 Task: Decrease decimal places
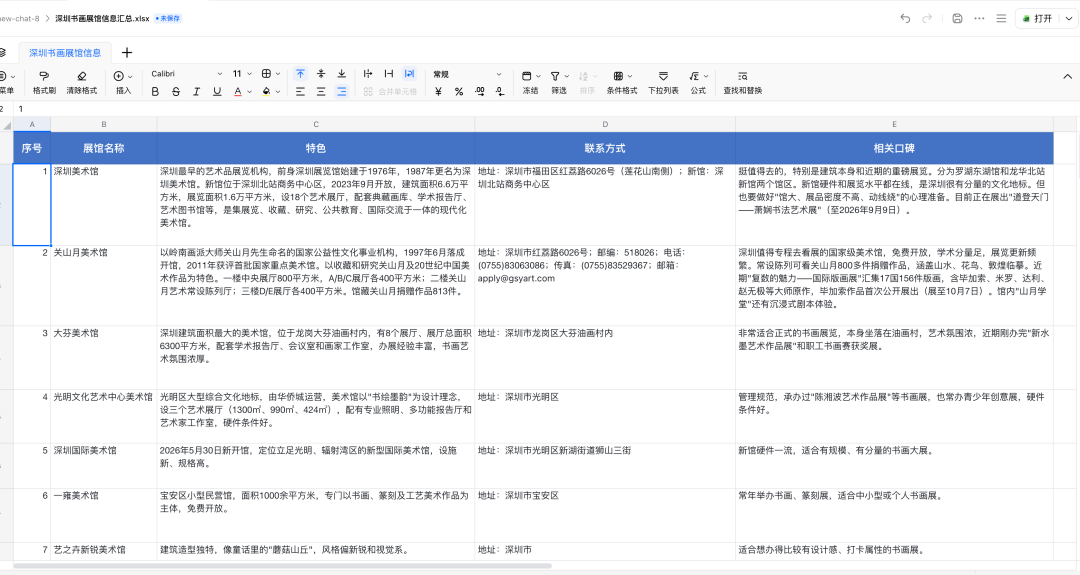coord(500,92)
